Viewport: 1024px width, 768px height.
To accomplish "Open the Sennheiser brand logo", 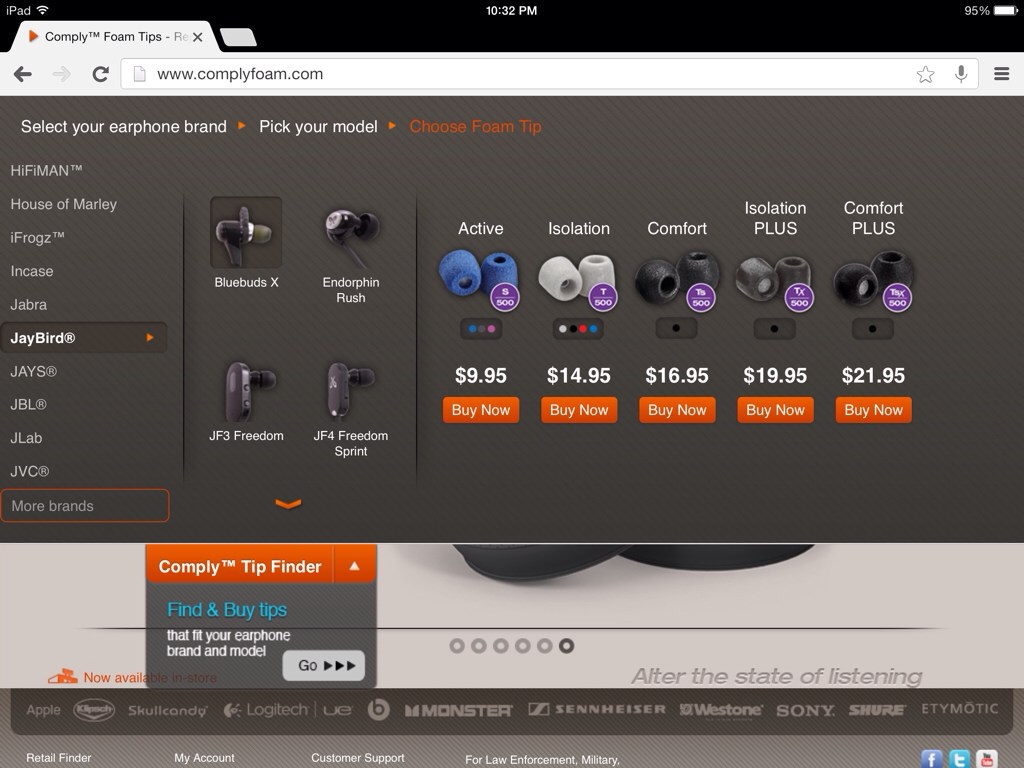I will click(597, 709).
